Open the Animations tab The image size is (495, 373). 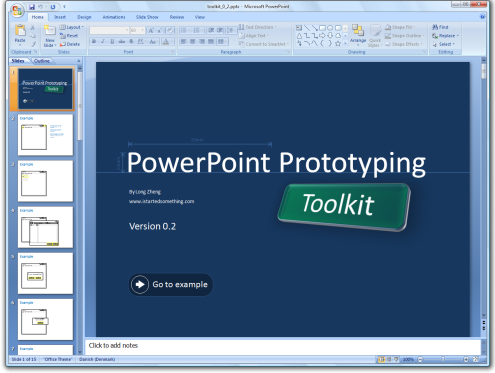click(x=114, y=17)
